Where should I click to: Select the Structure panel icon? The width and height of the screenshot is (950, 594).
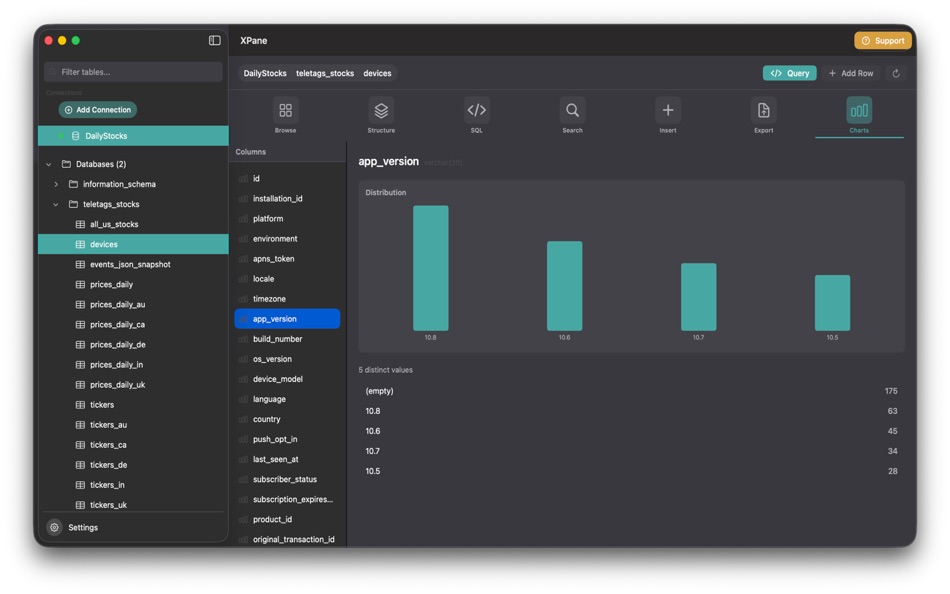[381, 112]
